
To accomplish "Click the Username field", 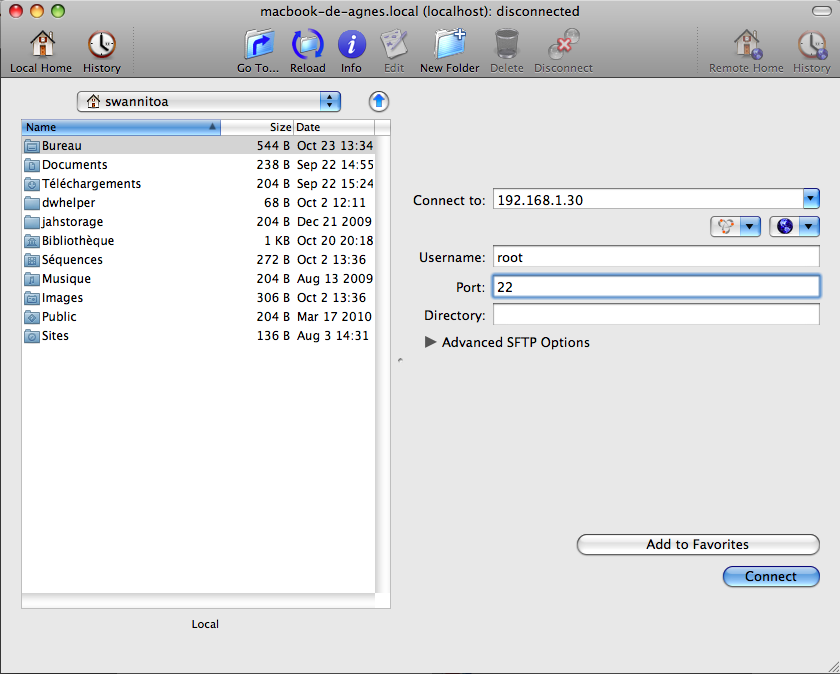I will coord(656,257).
